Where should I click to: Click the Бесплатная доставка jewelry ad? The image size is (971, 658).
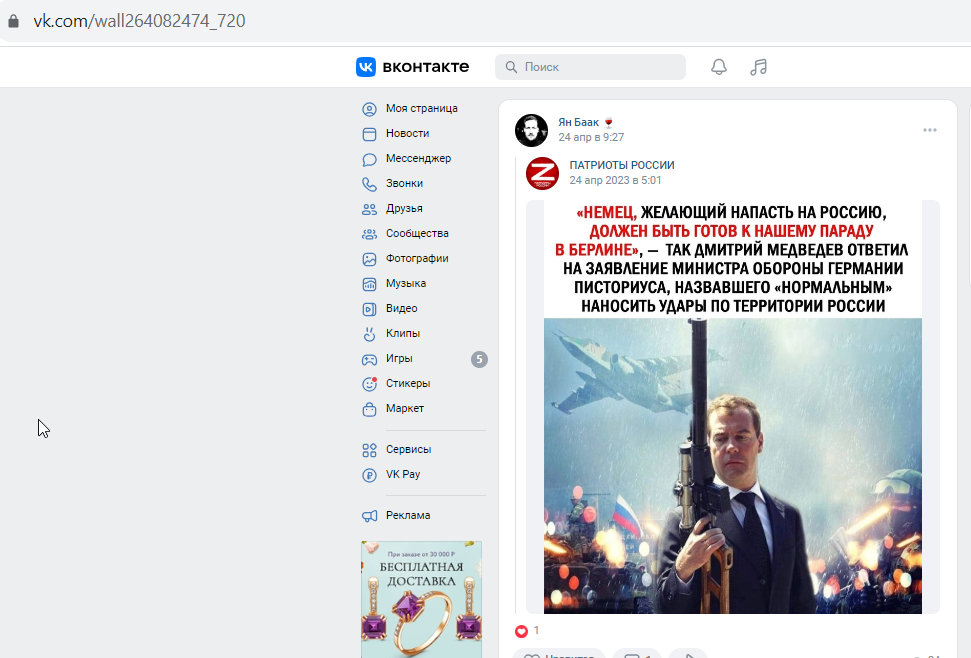click(422, 599)
